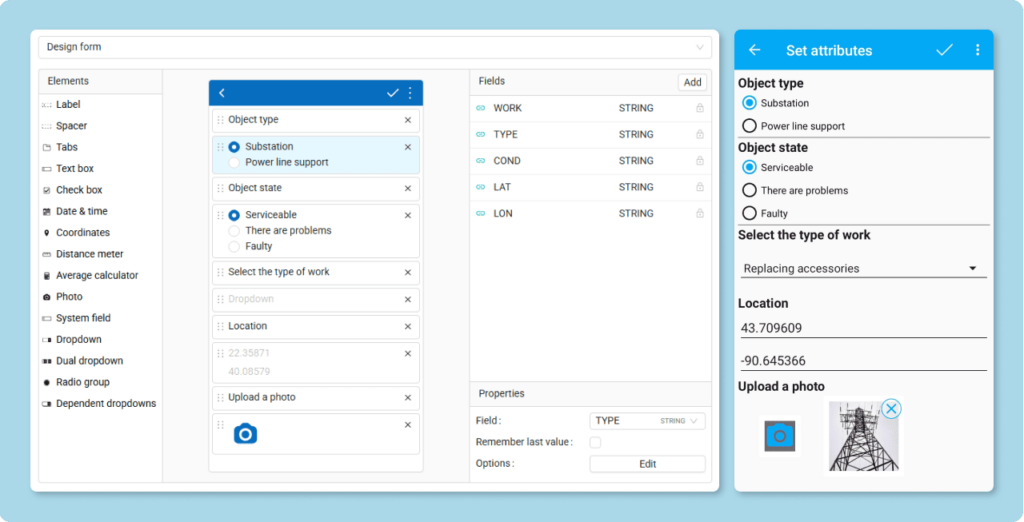The width and height of the screenshot is (1024, 522).
Task: Open the Field TYPE dropdown in Properties
Action: (x=647, y=421)
